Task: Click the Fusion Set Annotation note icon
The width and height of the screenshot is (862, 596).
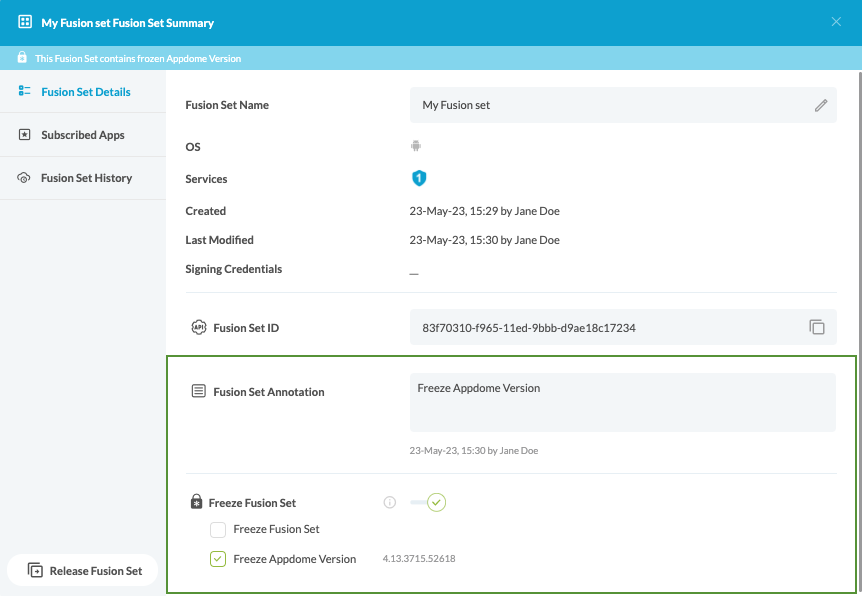Action: click(x=199, y=391)
